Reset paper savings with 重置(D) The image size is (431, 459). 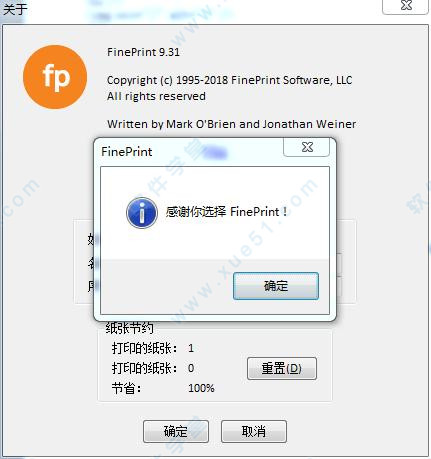tap(282, 368)
